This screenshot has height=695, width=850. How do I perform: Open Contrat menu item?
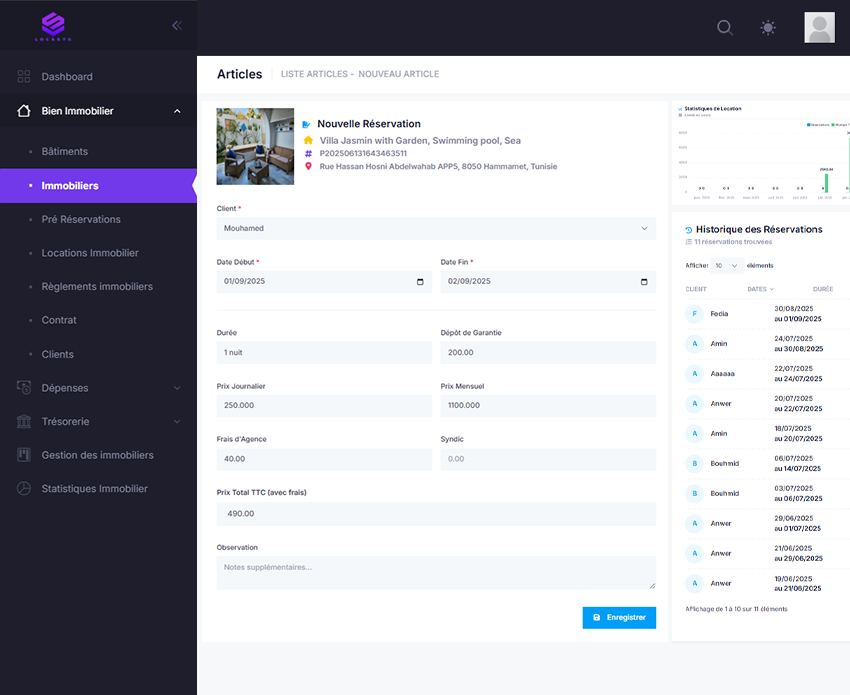click(59, 320)
